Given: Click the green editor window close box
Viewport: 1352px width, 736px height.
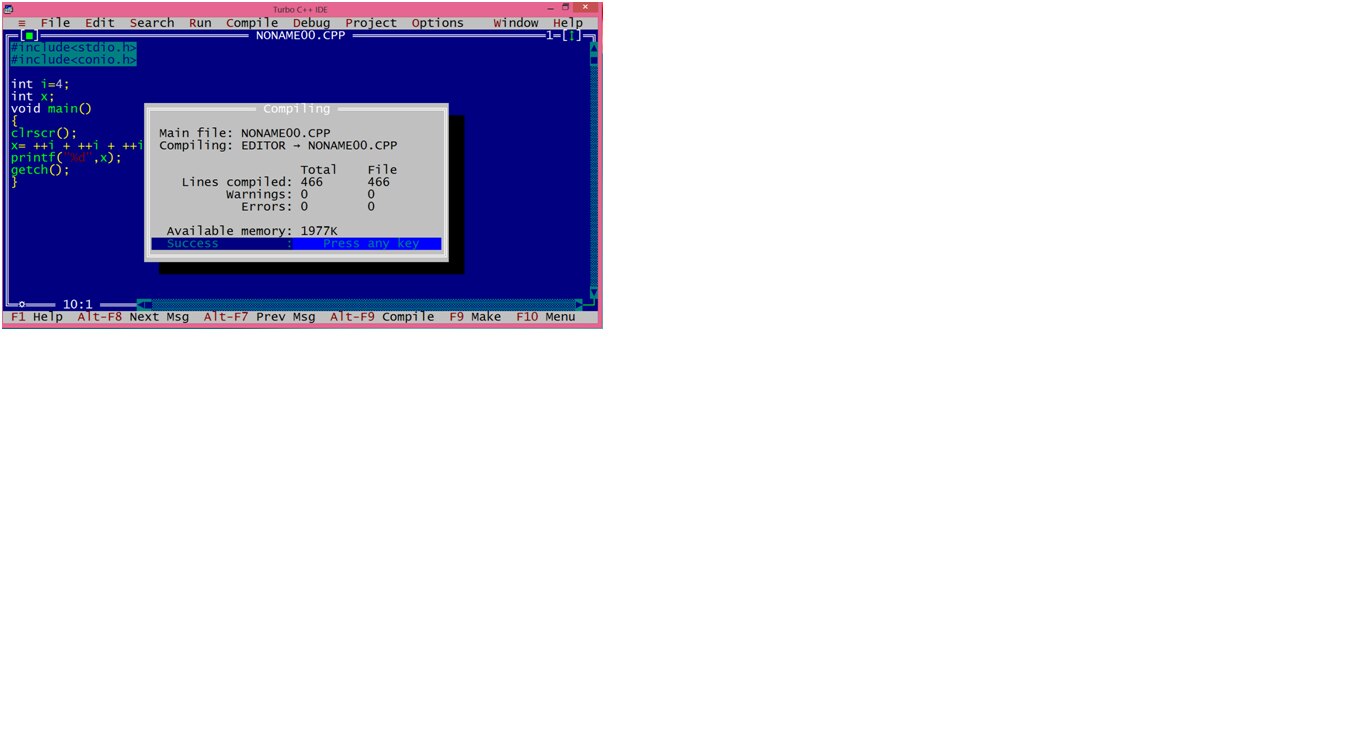Looking at the screenshot, I should pyautogui.click(x=30, y=35).
